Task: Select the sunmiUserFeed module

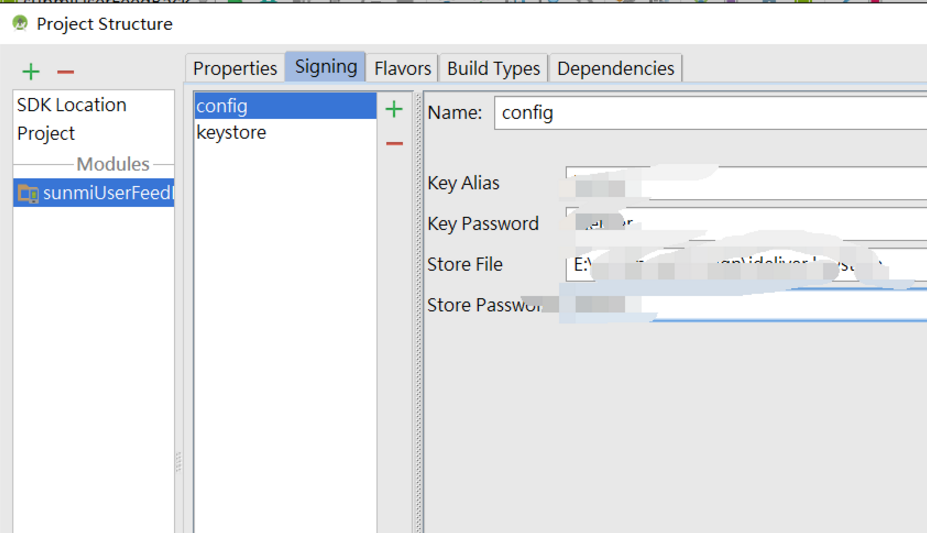Action: [x=95, y=193]
